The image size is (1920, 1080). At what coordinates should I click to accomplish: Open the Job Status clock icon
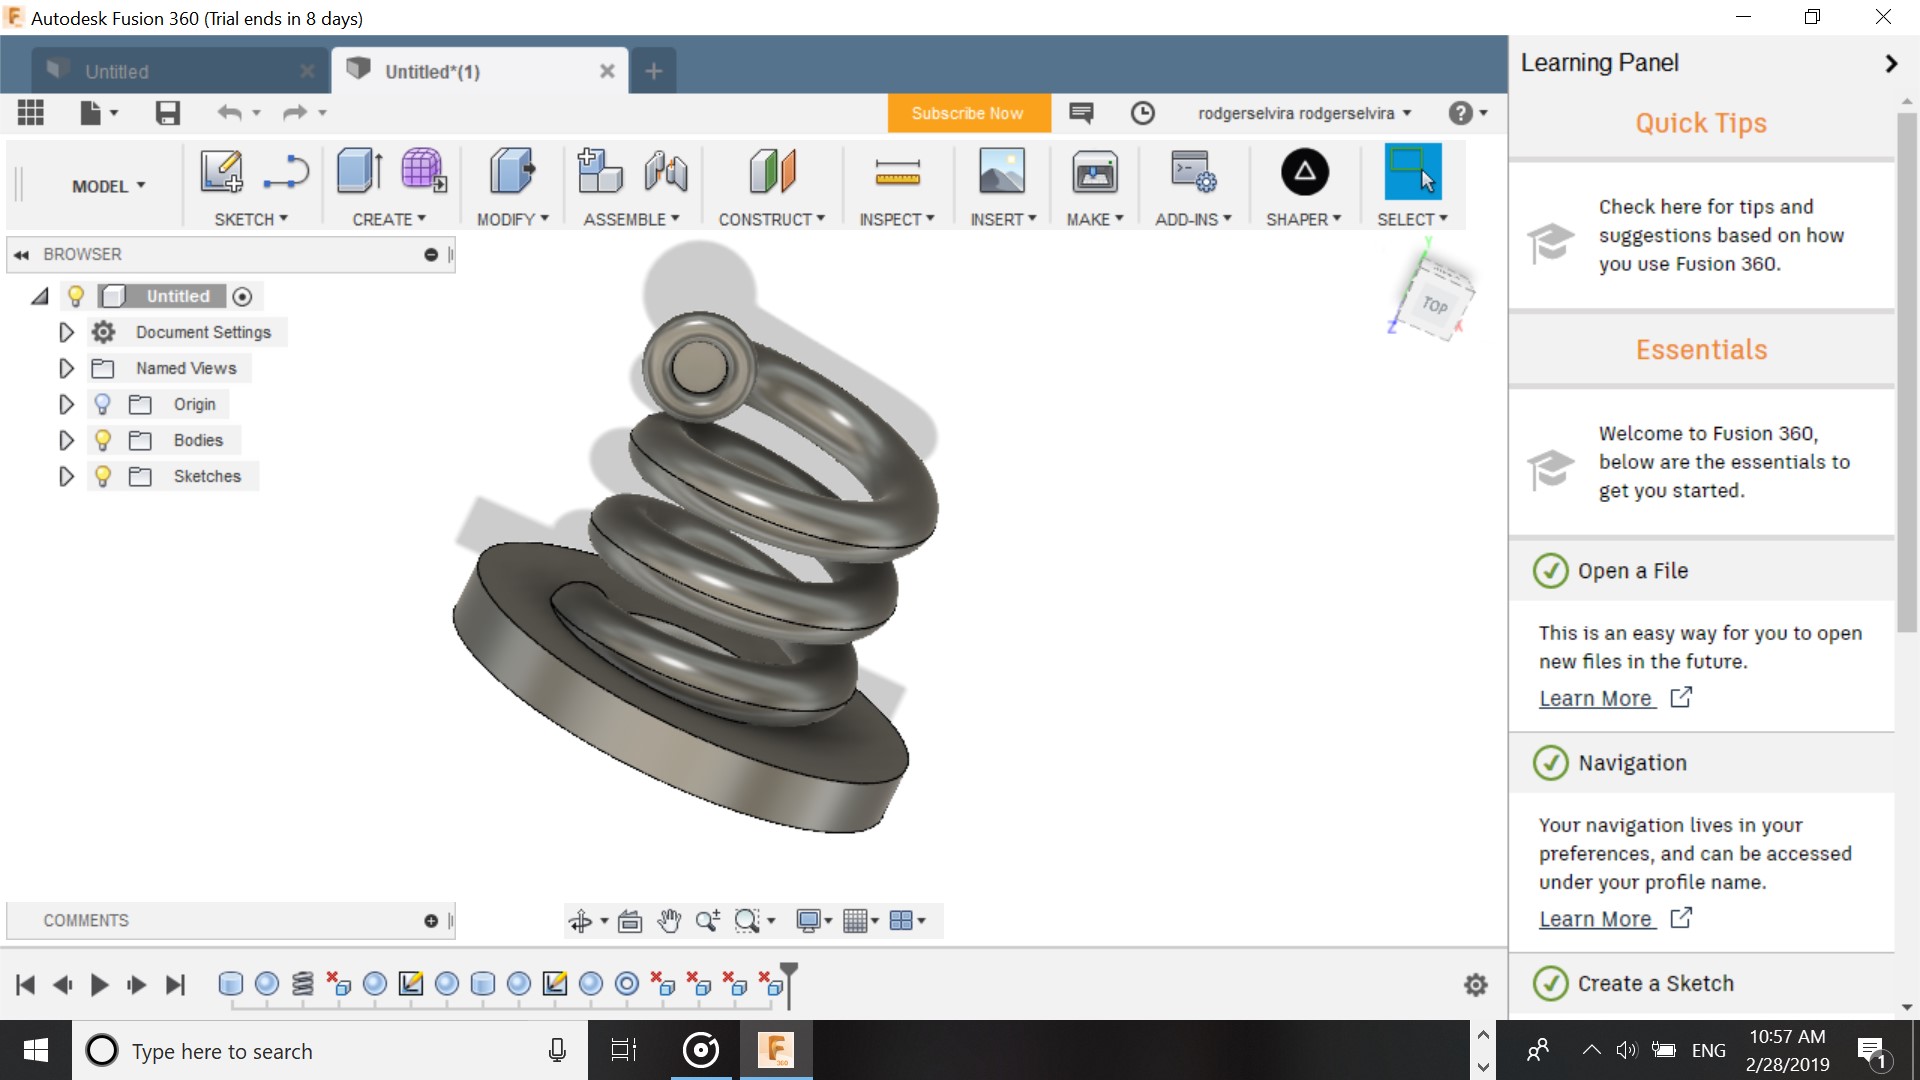point(1142,113)
